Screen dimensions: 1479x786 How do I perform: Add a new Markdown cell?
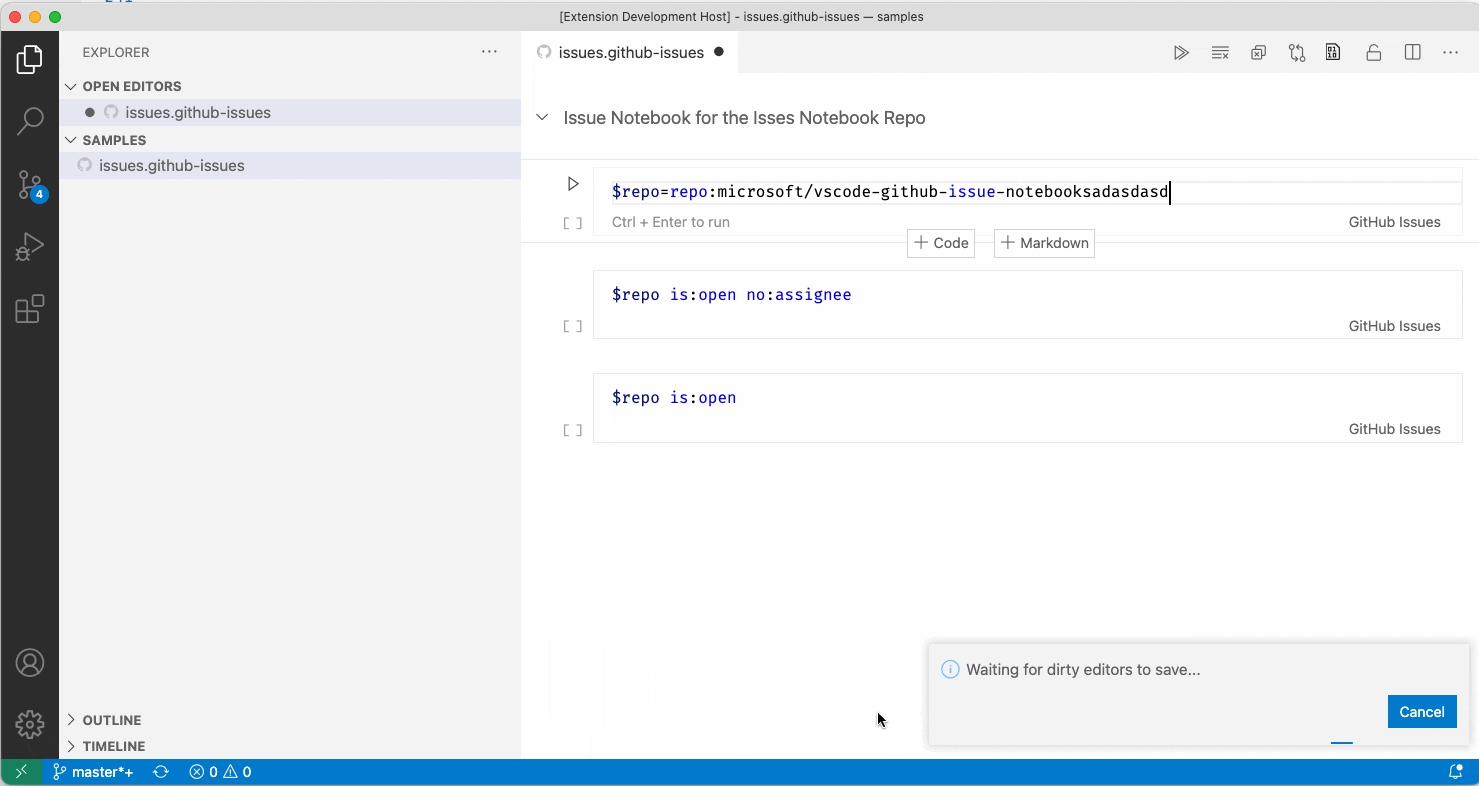(x=1044, y=243)
